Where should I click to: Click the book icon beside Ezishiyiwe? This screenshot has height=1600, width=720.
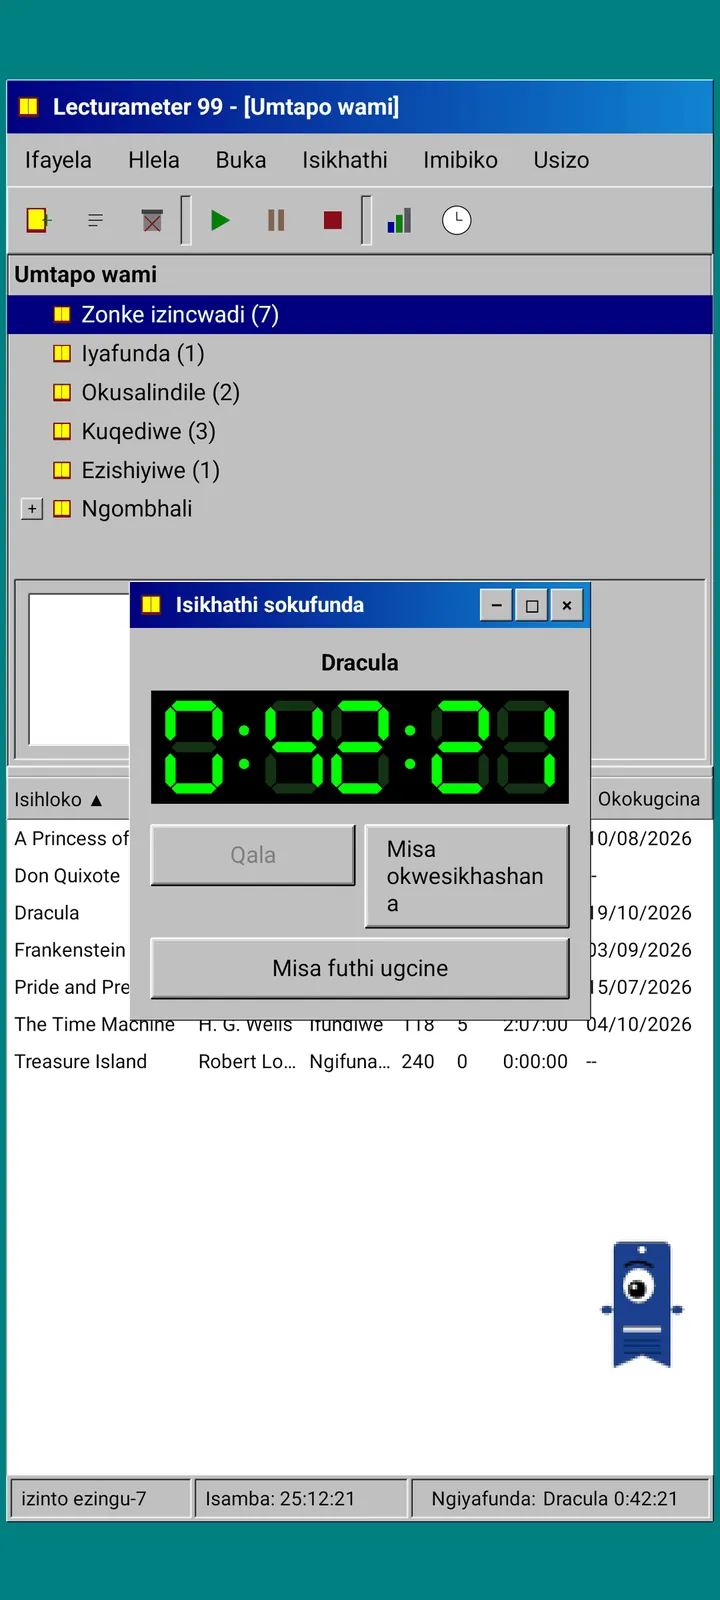coord(62,470)
